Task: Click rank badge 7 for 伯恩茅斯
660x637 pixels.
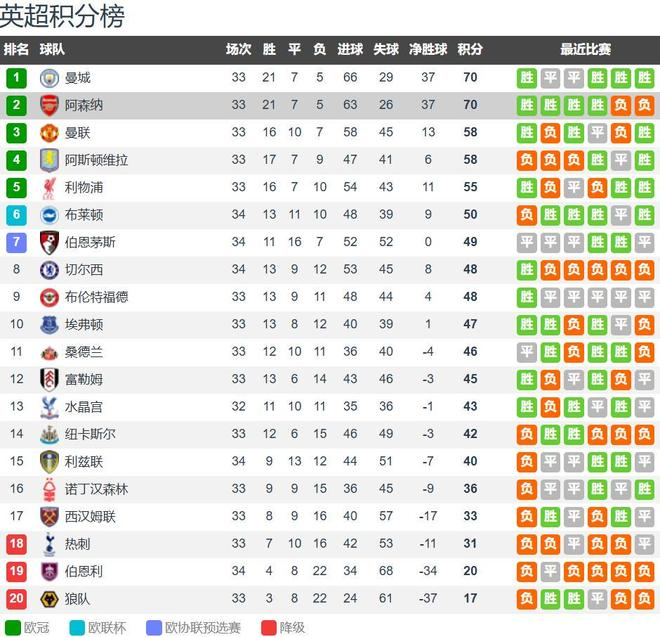Action: 17,242
